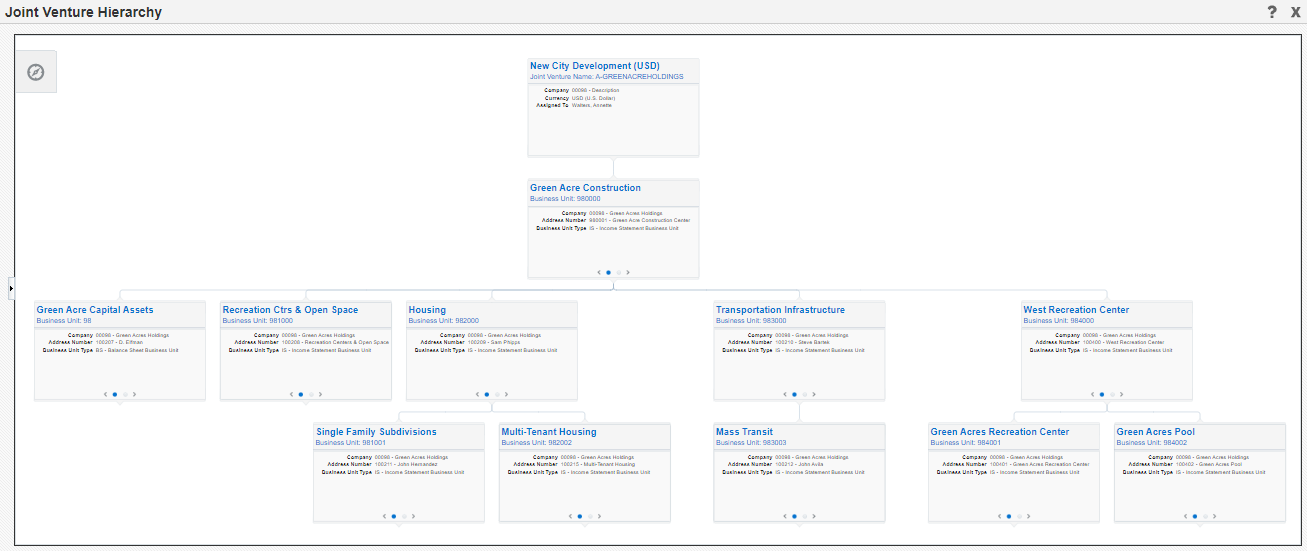Show previous page on Mass Transit card
The image size is (1307, 551).
[x=785, y=516]
